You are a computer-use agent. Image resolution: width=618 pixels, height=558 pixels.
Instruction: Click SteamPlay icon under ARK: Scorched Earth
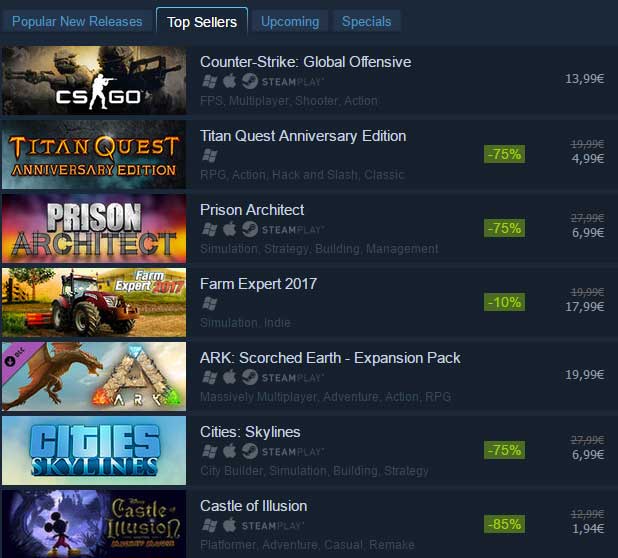(x=283, y=378)
